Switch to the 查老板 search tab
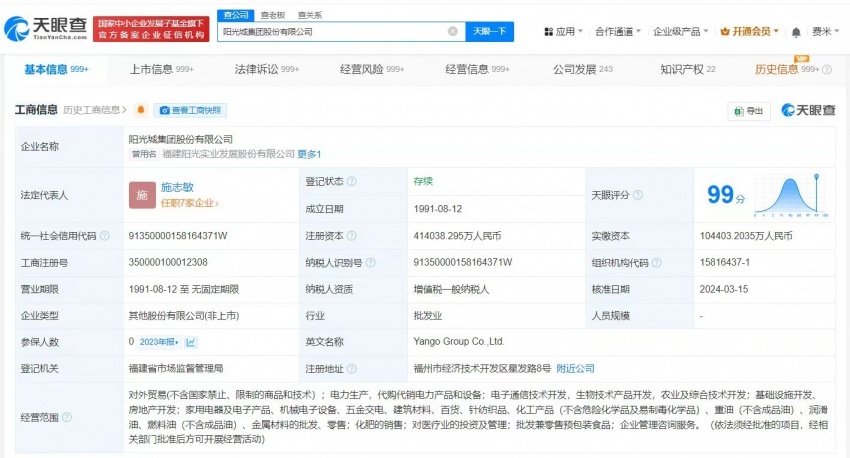Viewport: 850px width, 458px height. (273, 15)
